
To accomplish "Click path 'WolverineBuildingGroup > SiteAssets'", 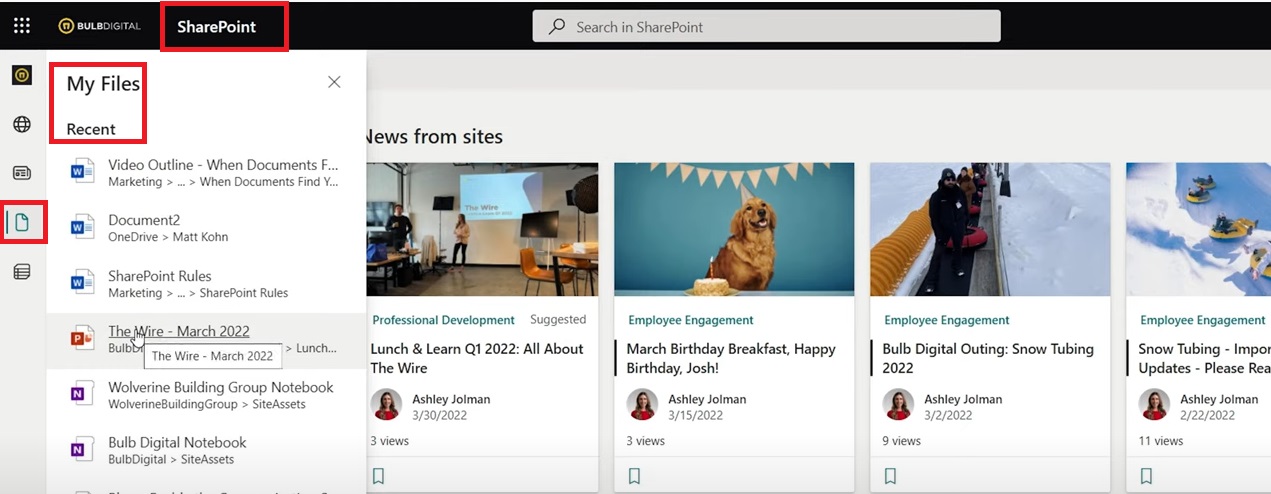I will 207,404.
